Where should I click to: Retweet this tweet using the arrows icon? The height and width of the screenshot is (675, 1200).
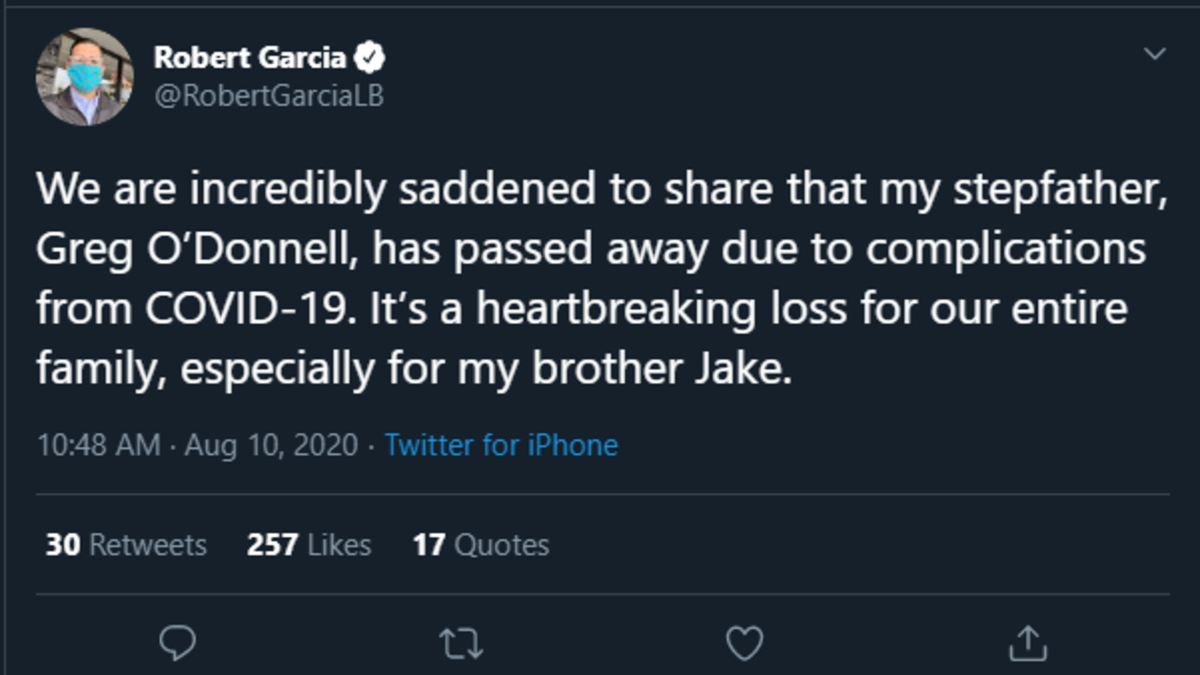[x=462, y=641]
